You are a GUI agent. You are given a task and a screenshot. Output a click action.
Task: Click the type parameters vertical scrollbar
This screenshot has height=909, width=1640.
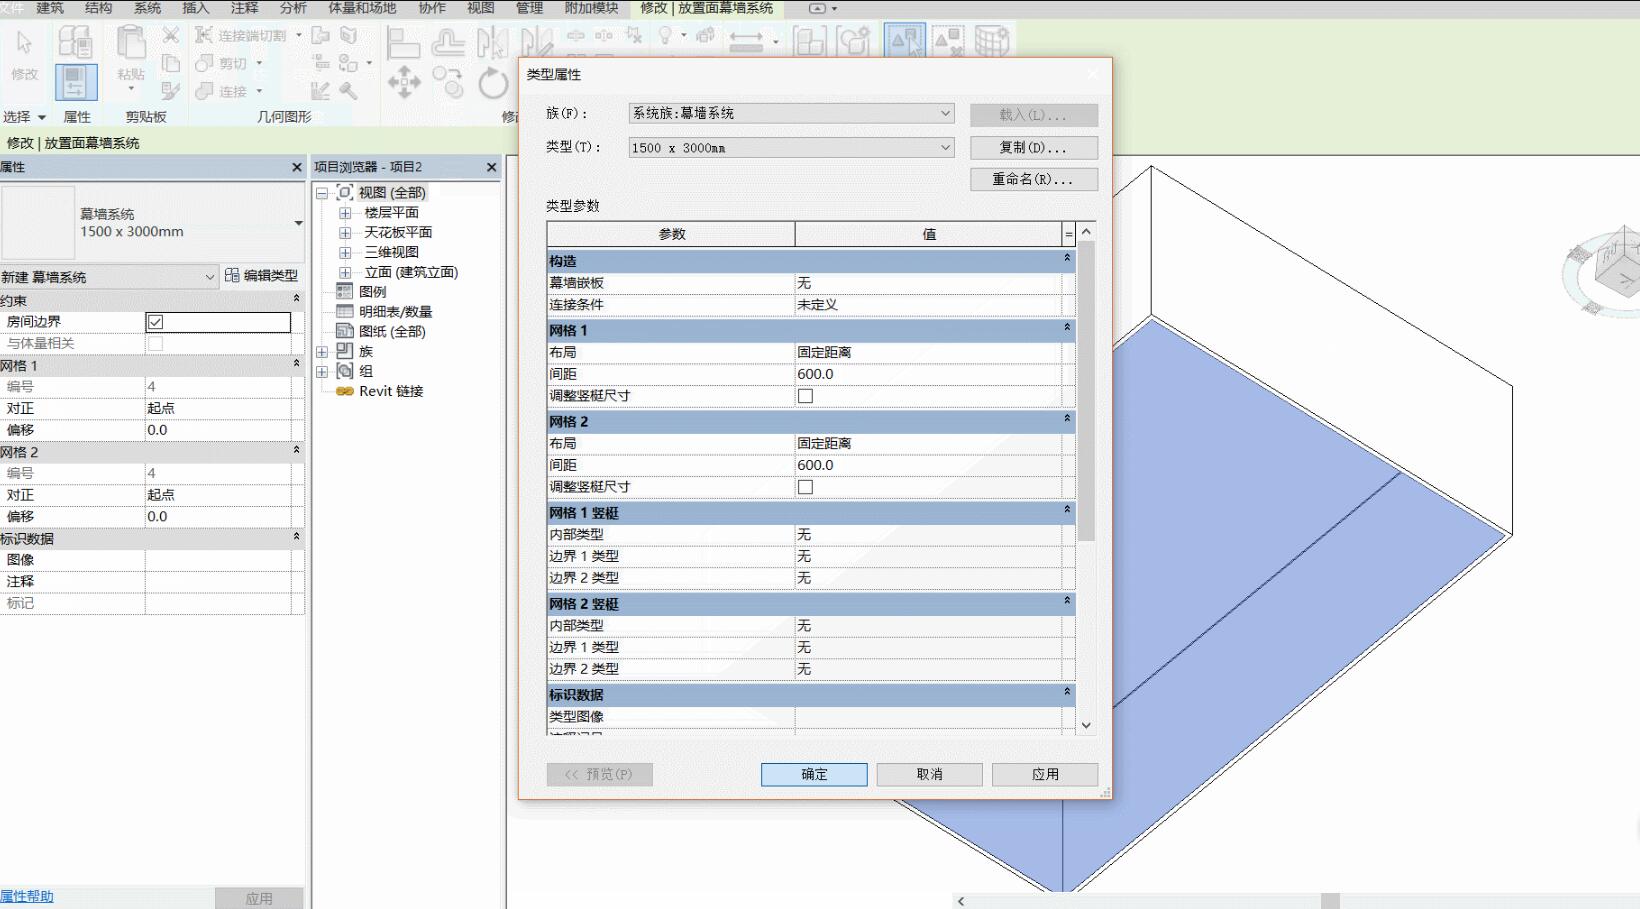pos(1086,390)
